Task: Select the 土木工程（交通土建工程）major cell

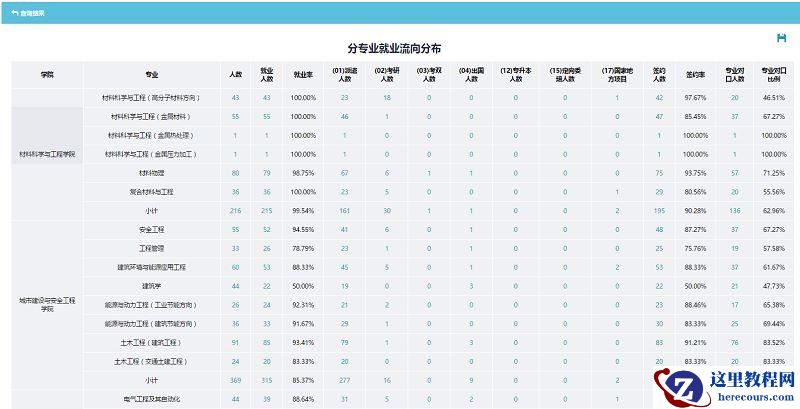Action: 152,362
